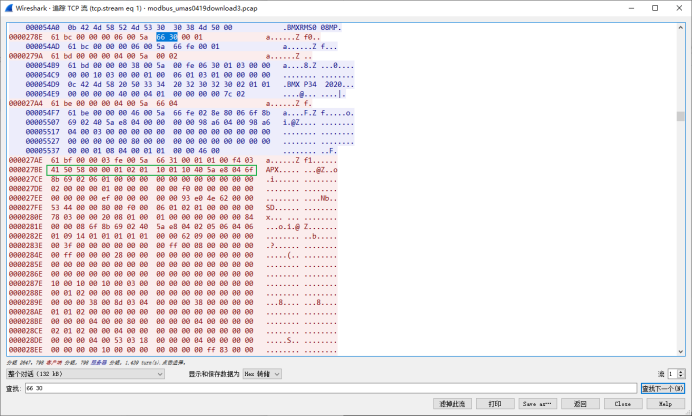Open Help for the stream dialog
This screenshot has width=692, height=416.
tap(665, 403)
